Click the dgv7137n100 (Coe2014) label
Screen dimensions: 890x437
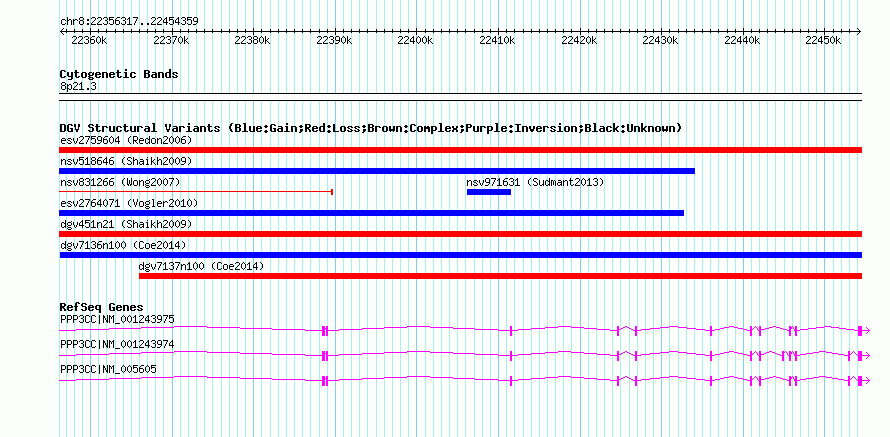tap(201, 266)
